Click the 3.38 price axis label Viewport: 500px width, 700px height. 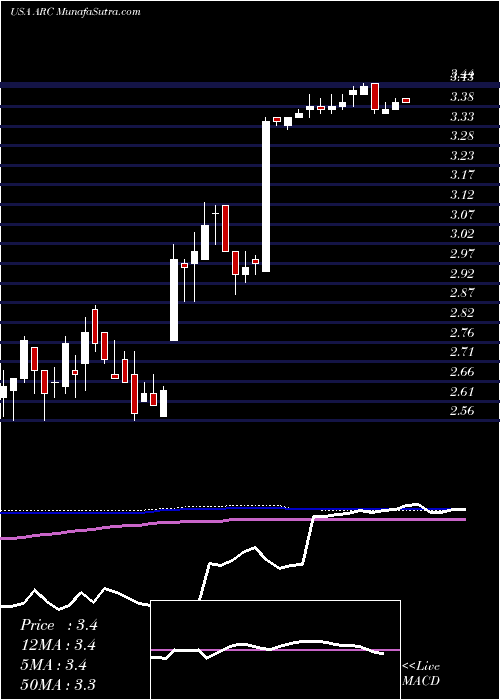(x=462, y=97)
